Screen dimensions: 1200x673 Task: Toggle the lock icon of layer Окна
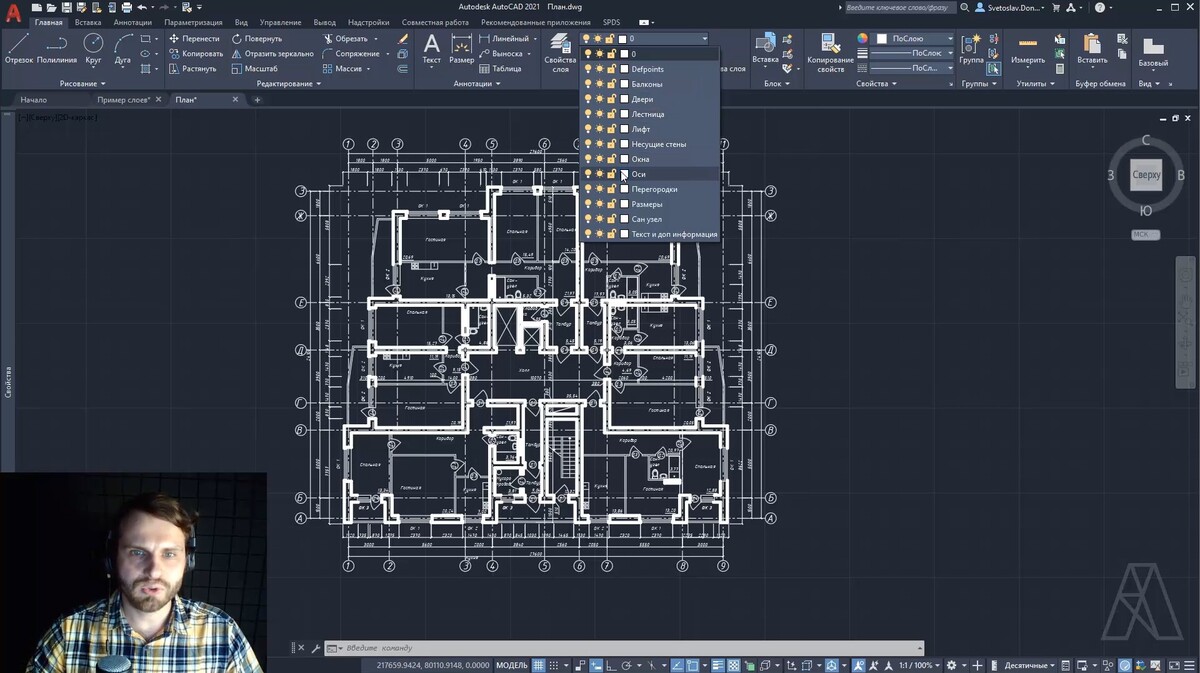[611, 159]
